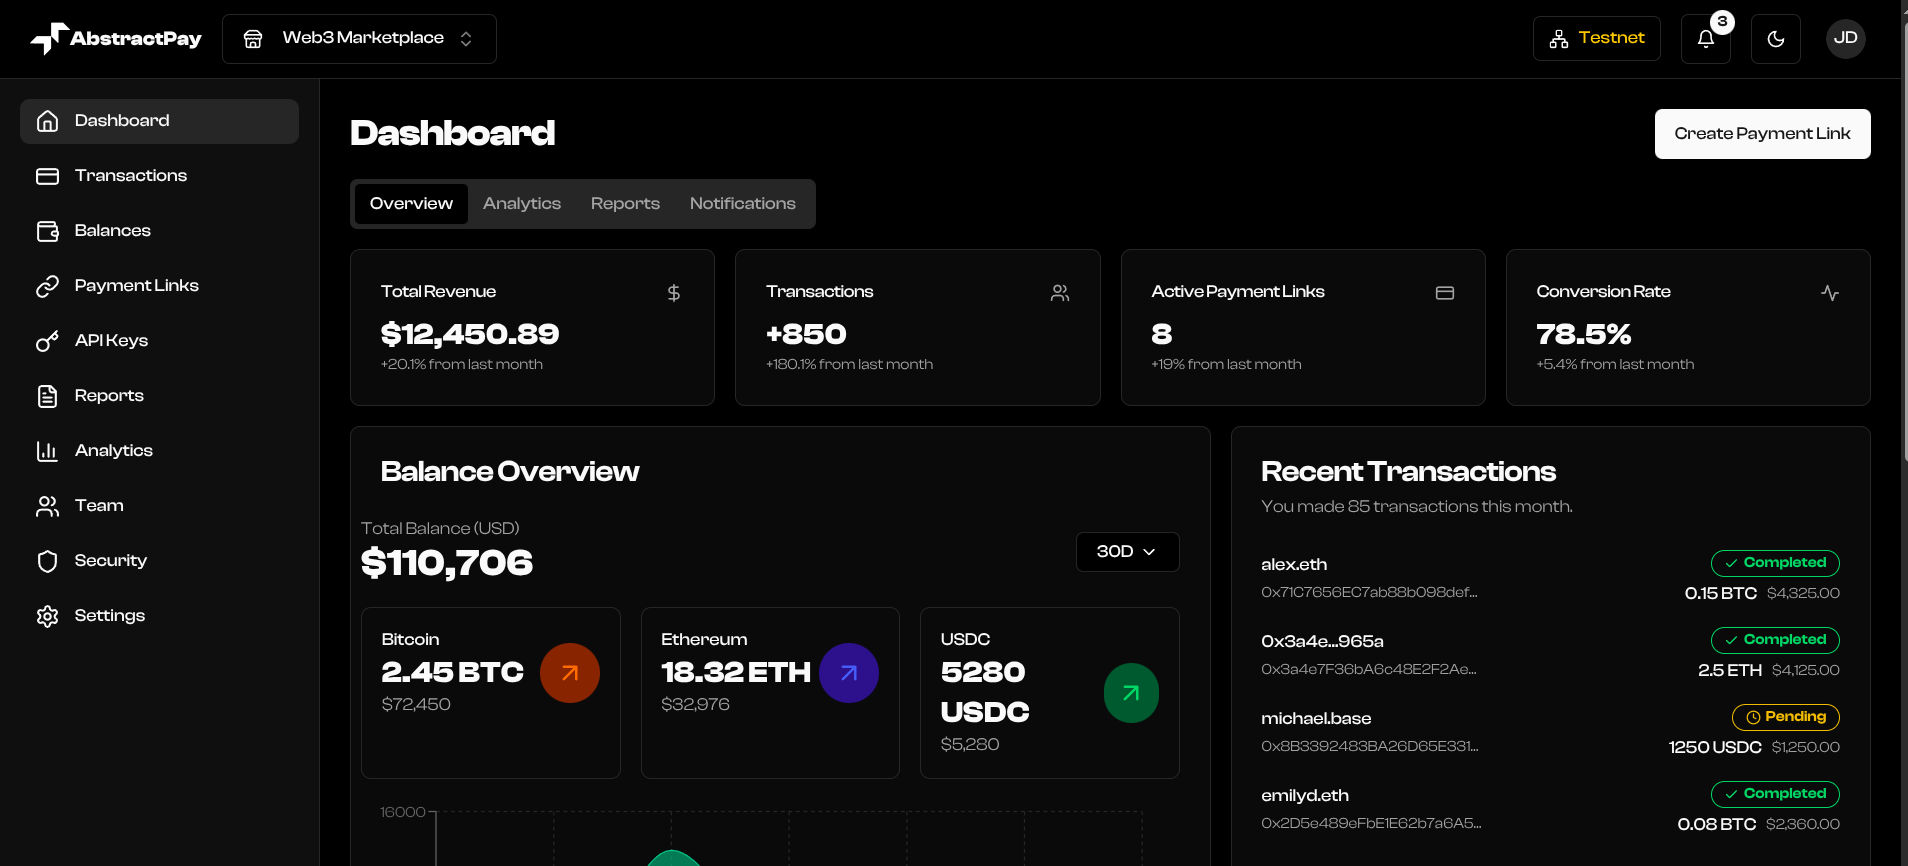Click the notification bell icon
This screenshot has width=1908, height=866.
pyautogui.click(x=1705, y=39)
